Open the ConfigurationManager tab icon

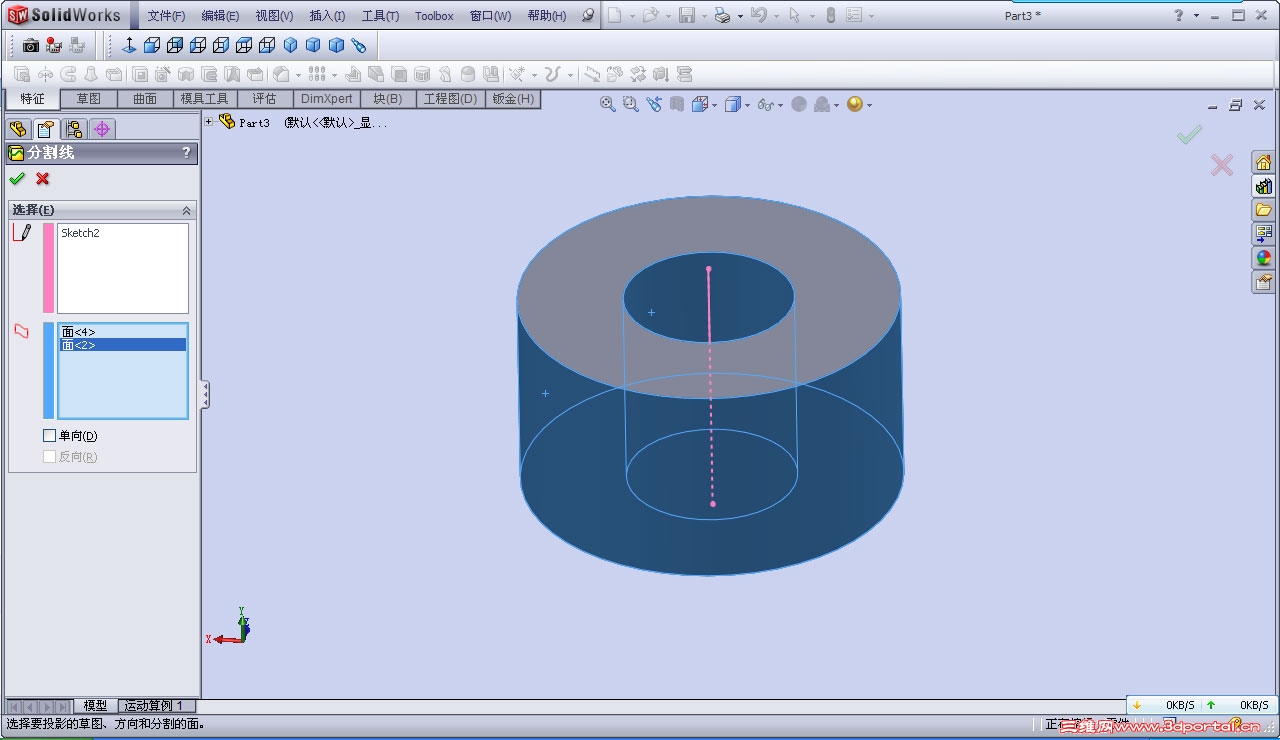pos(73,129)
